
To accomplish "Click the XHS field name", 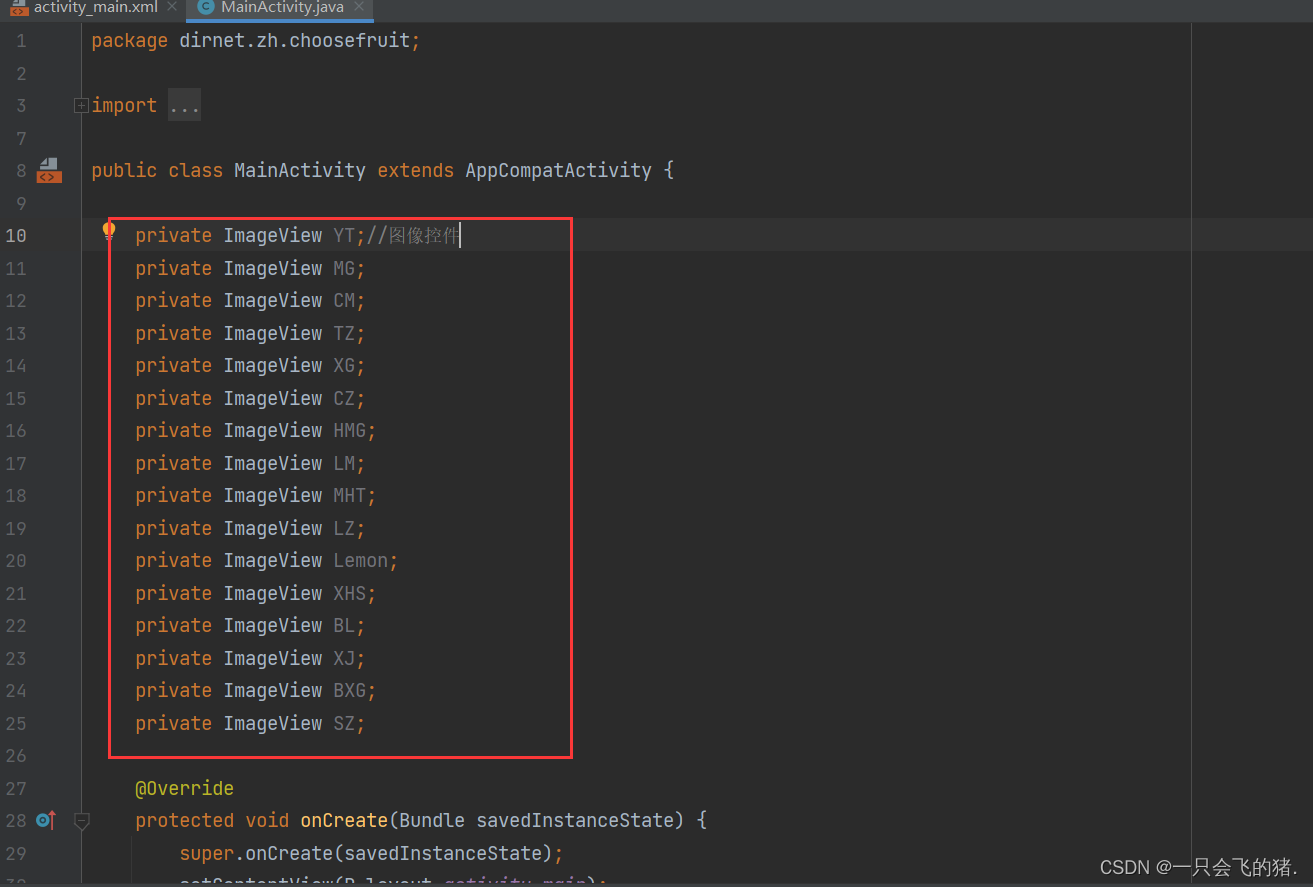I will 350,593.
